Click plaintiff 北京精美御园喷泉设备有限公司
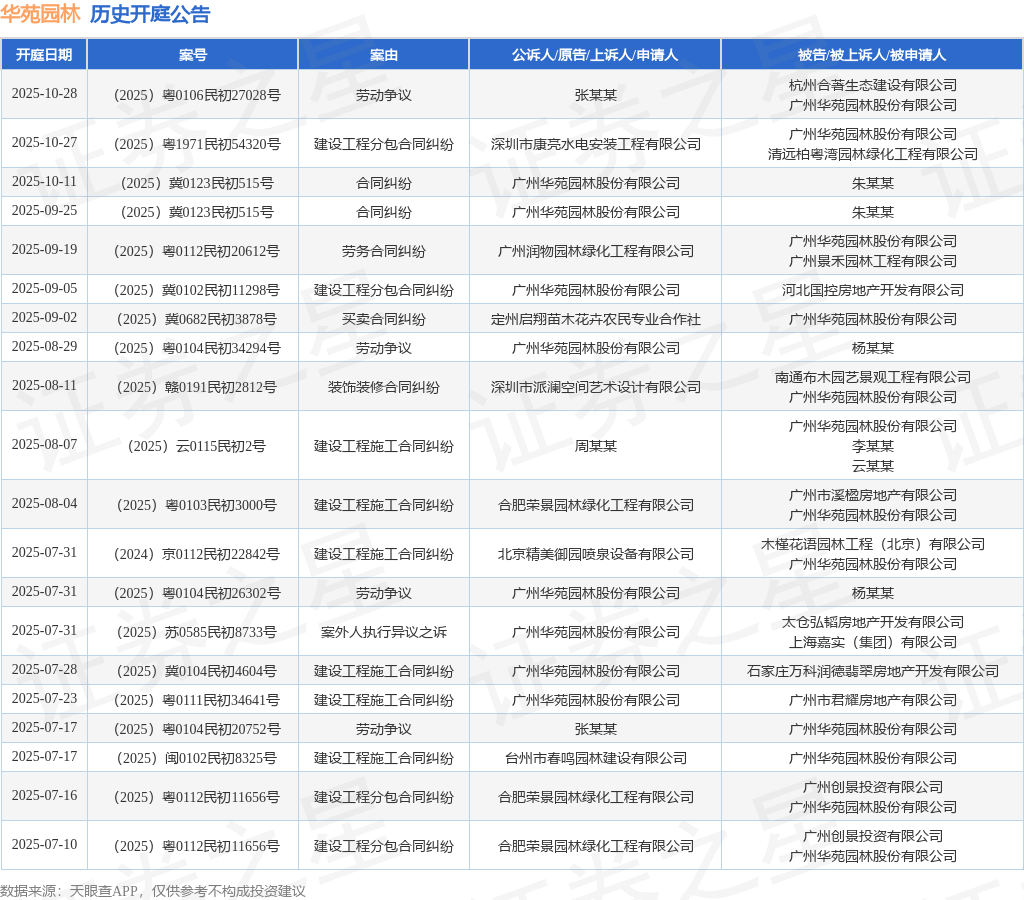Screen dimensions: 1024x900 click(x=595, y=554)
